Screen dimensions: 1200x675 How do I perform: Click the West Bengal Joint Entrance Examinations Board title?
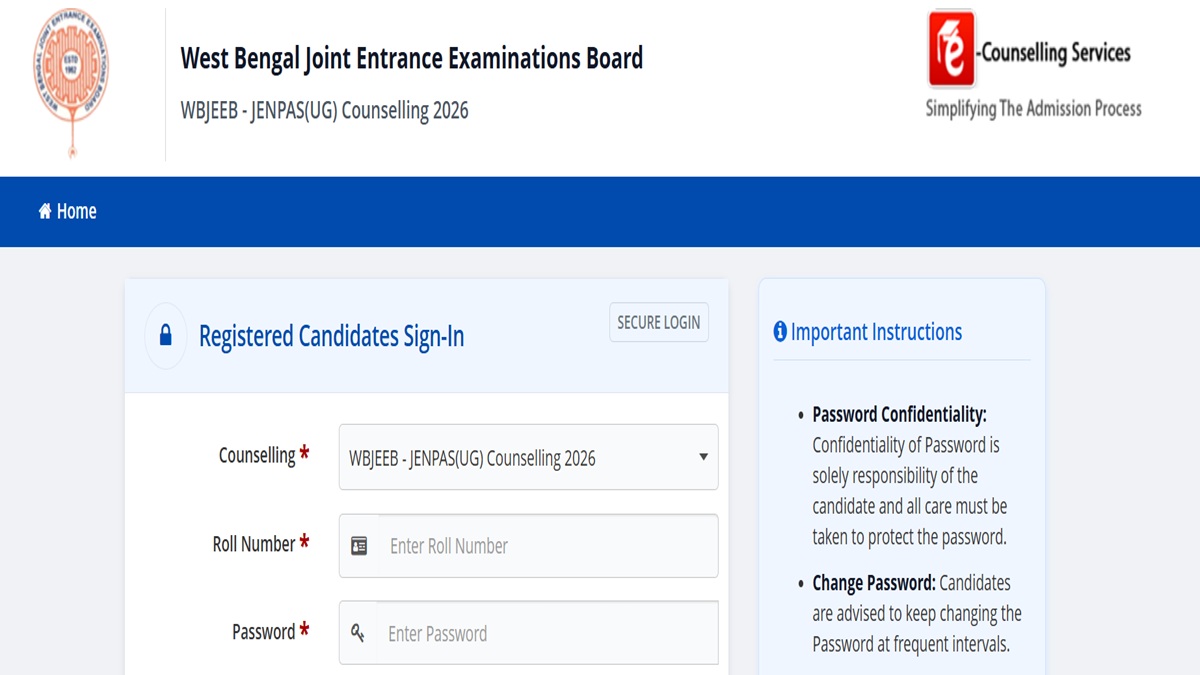(412, 58)
